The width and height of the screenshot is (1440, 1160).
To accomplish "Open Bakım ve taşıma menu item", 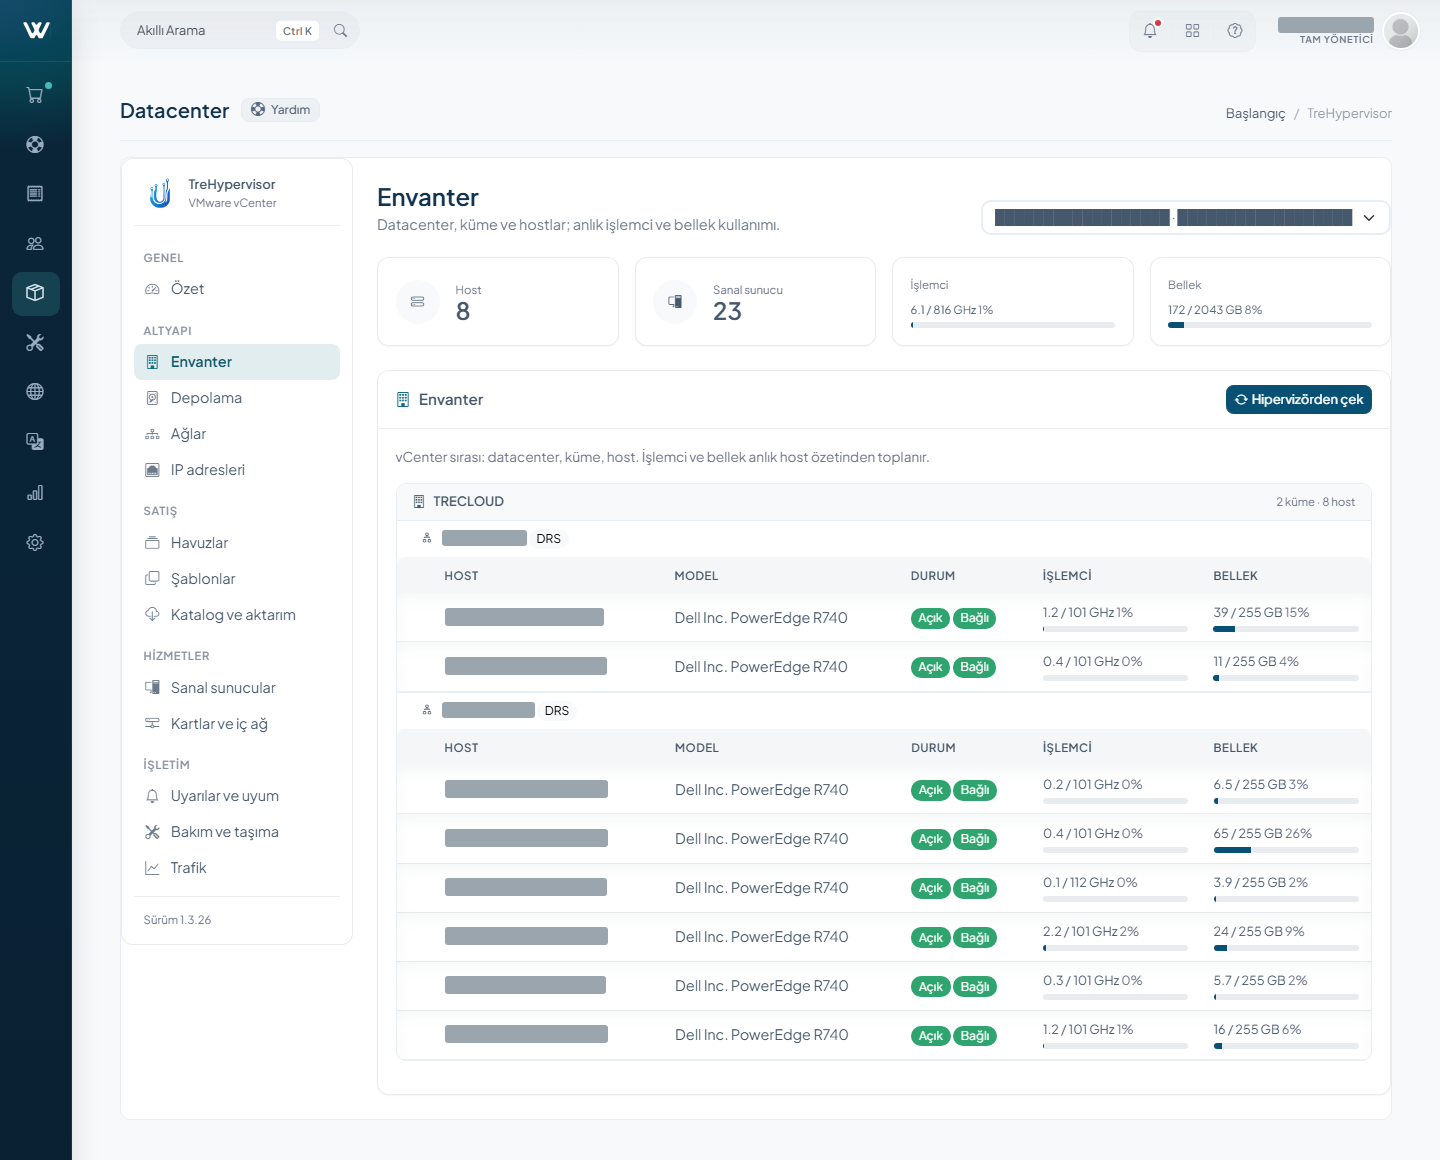I will pyautogui.click(x=237, y=832).
